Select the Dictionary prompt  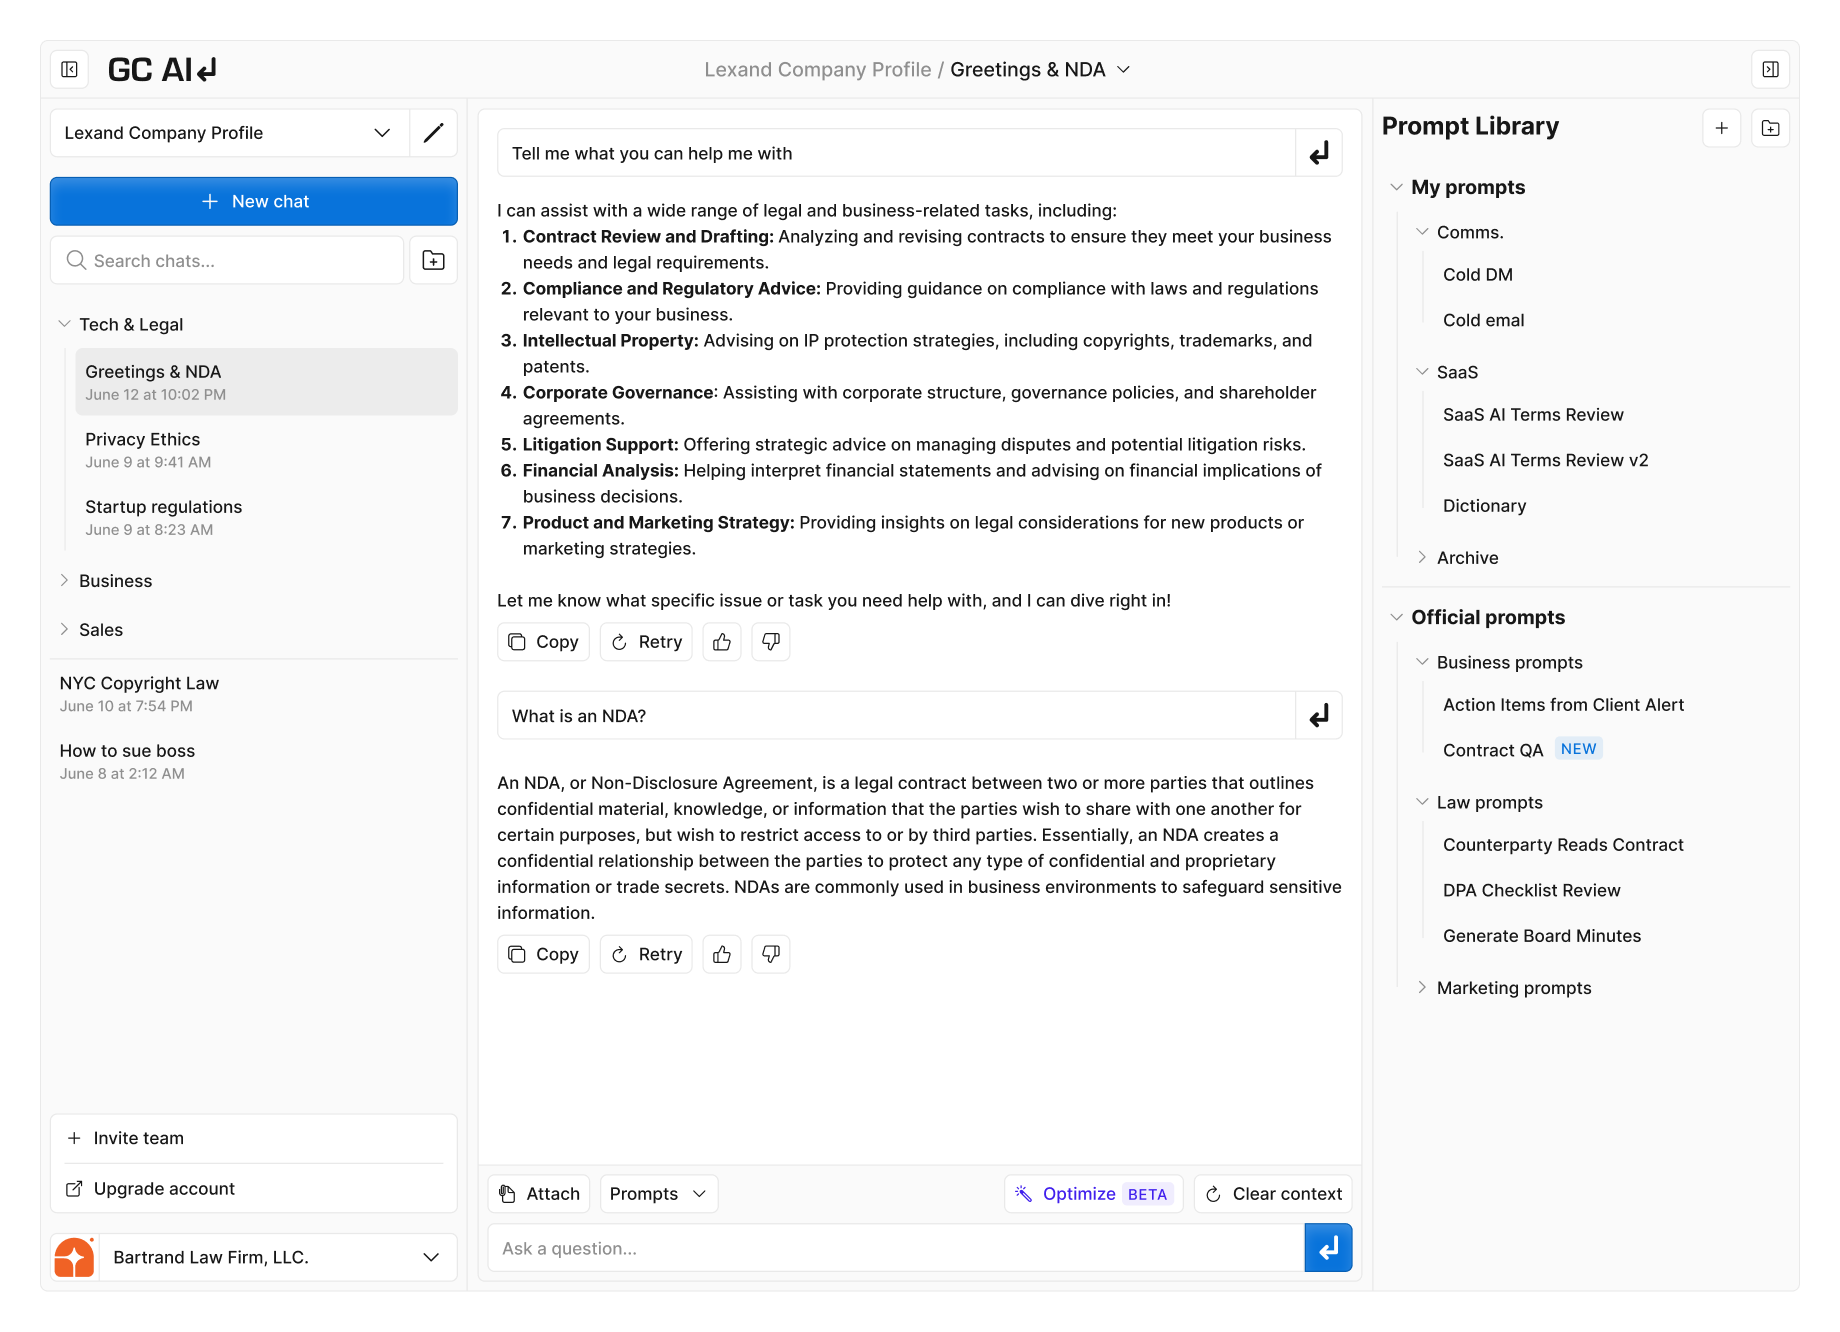pos(1485,506)
